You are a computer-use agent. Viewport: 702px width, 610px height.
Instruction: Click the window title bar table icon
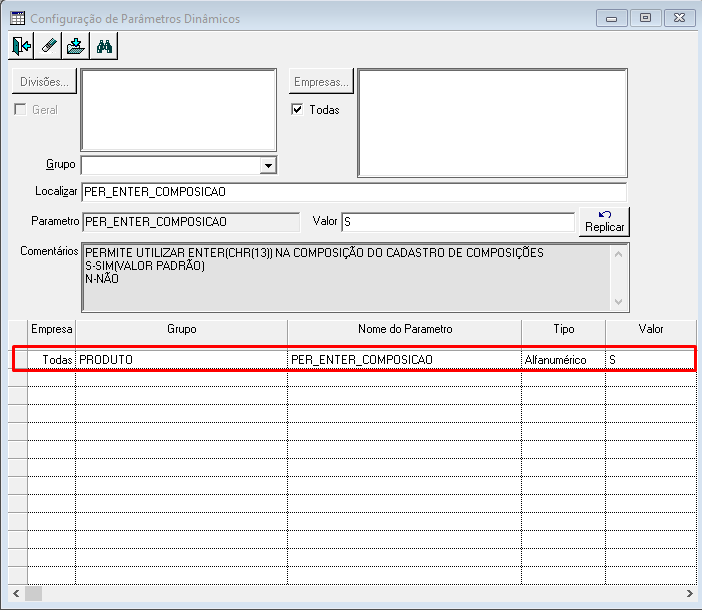[x=17, y=18]
